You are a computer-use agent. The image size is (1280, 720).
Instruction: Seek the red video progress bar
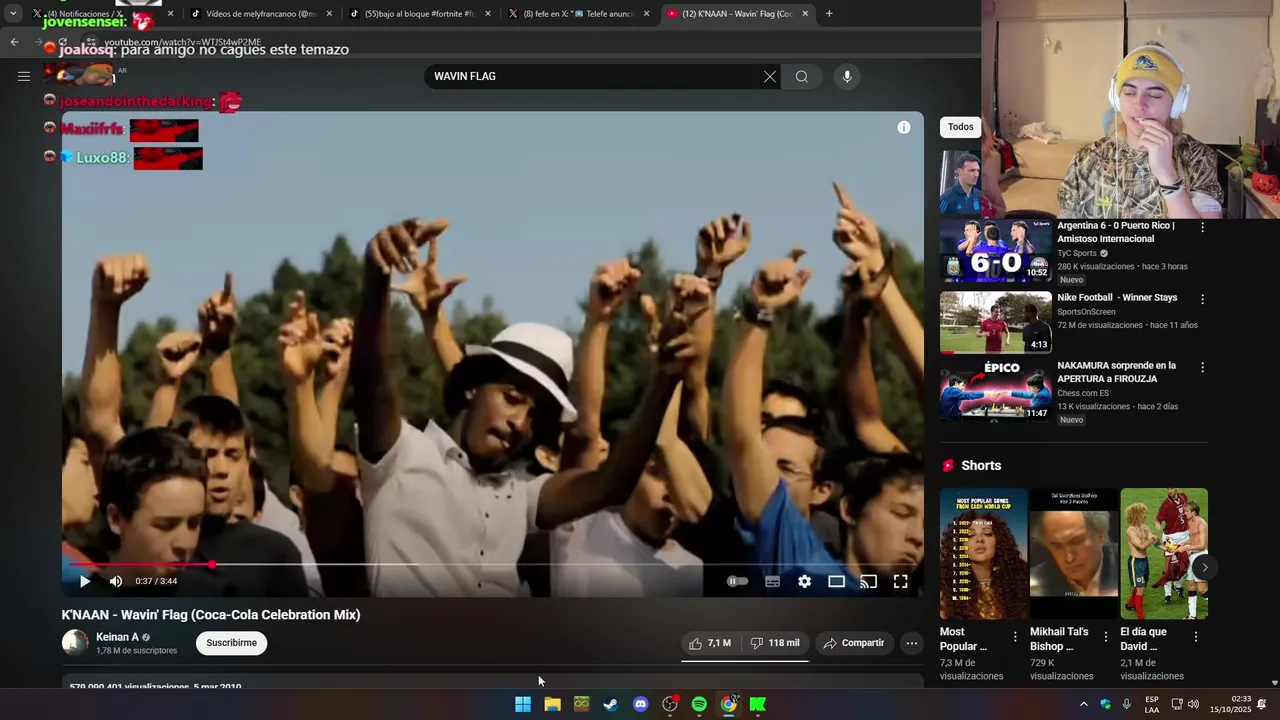(x=492, y=564)
